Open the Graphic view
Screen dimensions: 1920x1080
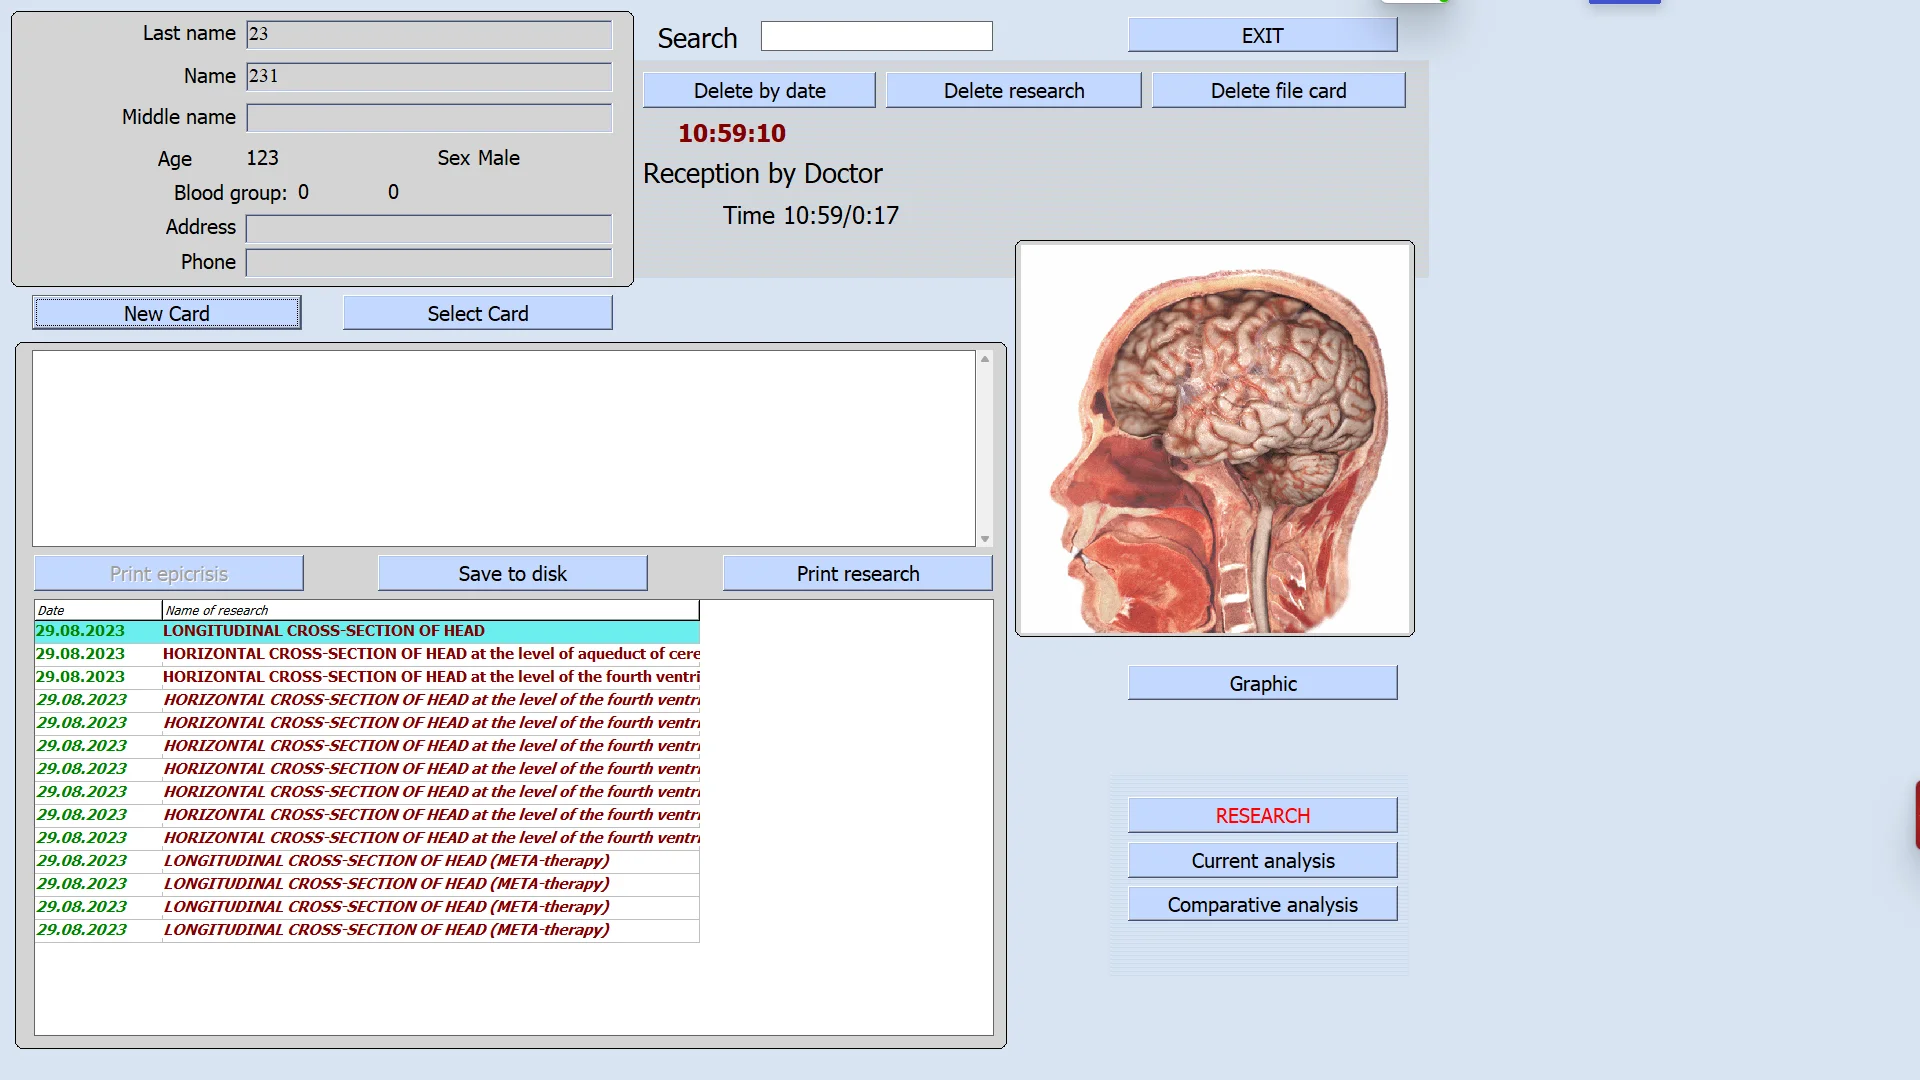coord(1262,683)
